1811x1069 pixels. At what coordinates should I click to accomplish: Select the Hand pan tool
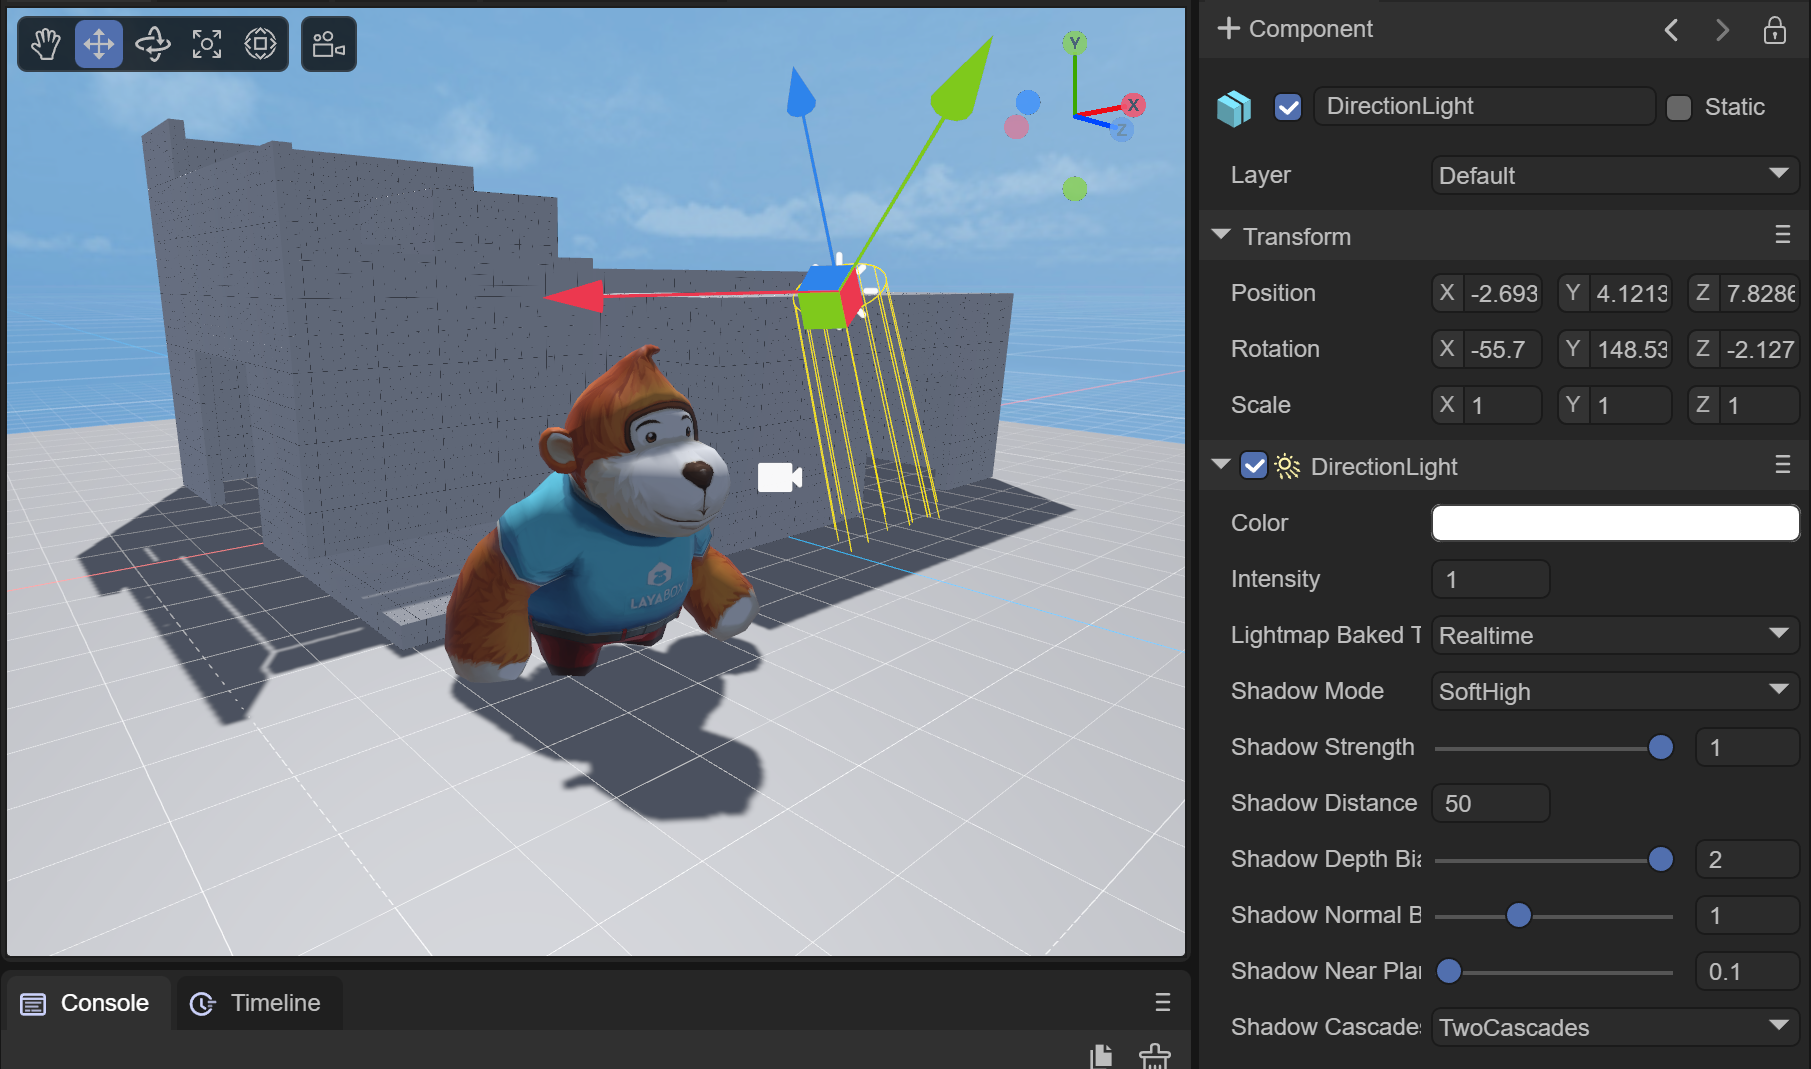click(46, 44)
